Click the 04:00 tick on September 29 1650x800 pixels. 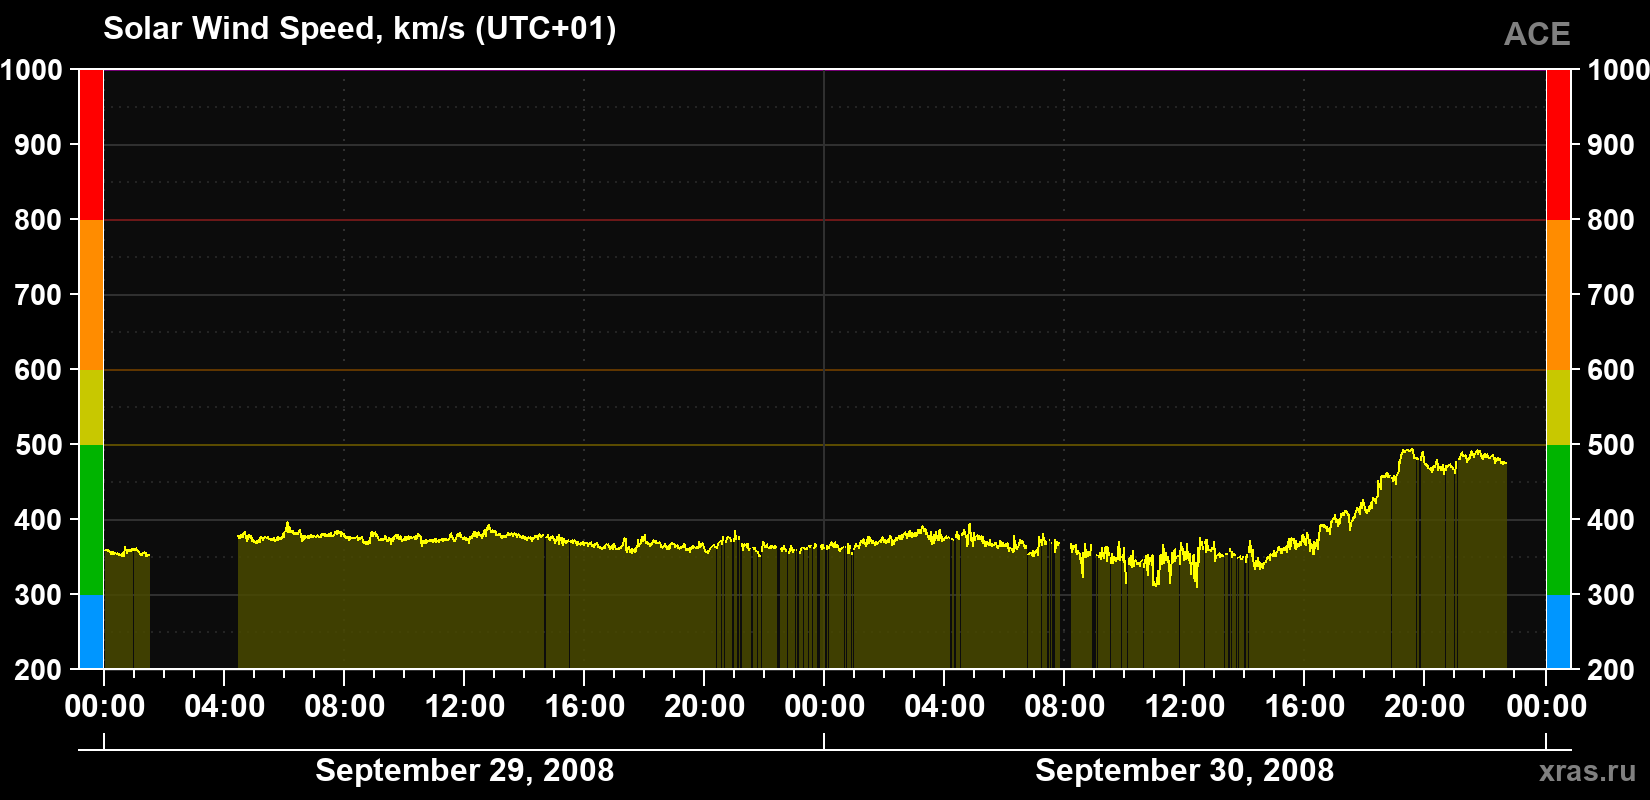[224, 706]
